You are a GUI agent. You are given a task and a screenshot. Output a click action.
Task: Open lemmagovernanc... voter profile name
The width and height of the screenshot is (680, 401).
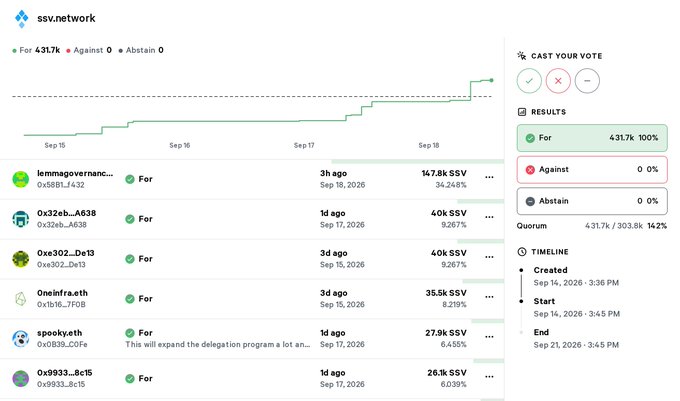[75, 173]
